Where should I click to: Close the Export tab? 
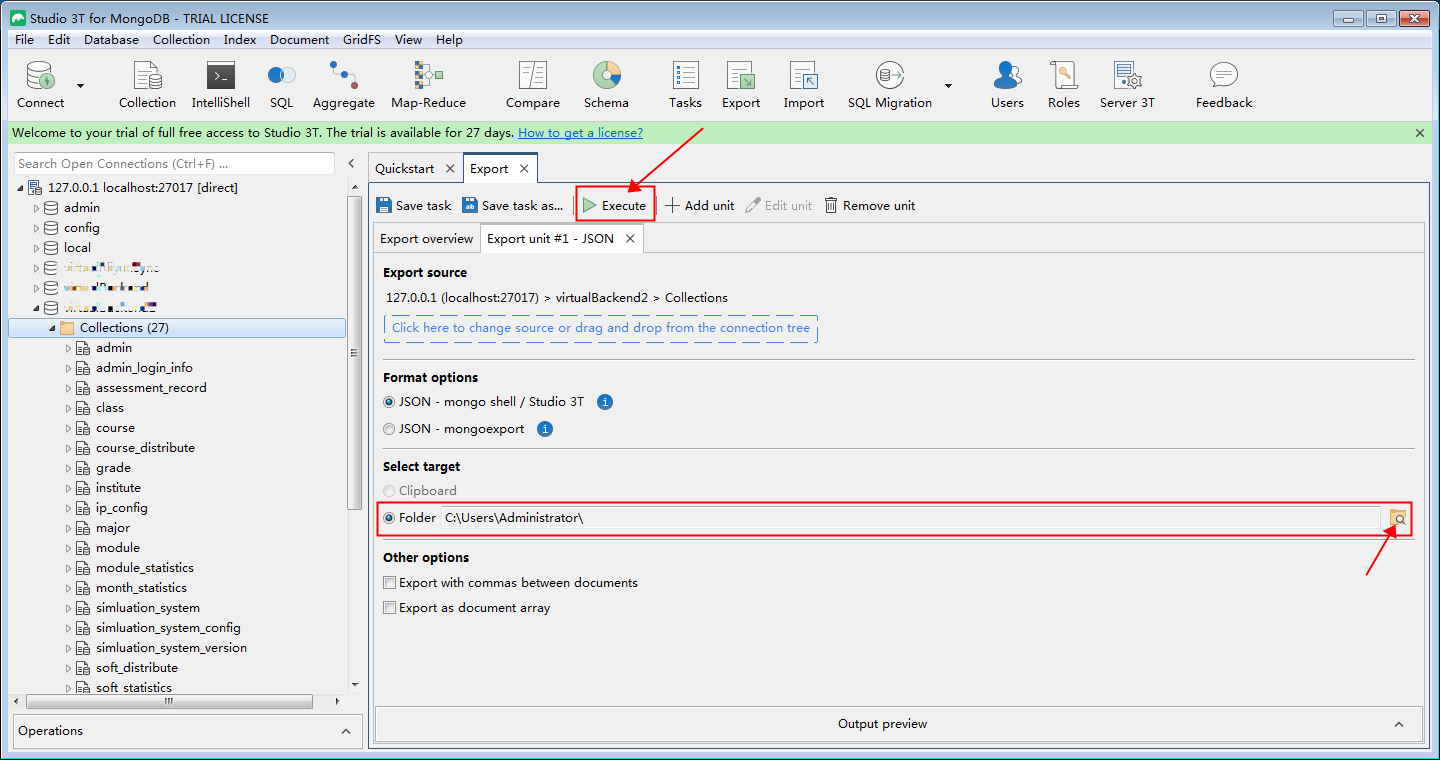(524, 169)
